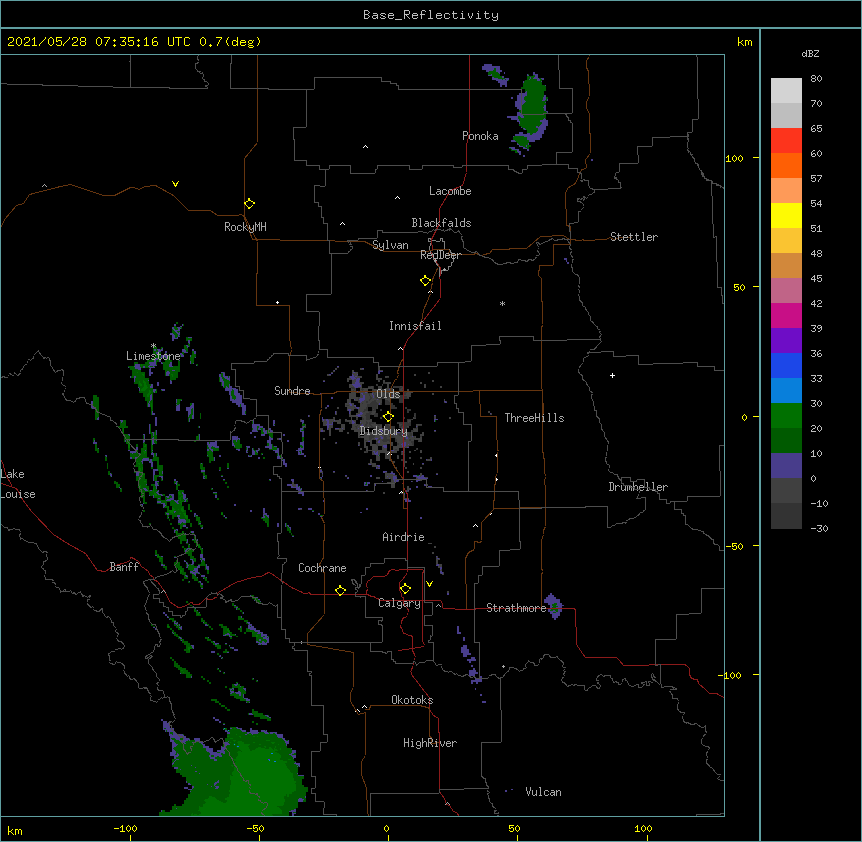This screenshot has height=842, width=862.
Task: Click the Olds city label
Action: coord(388,394)
